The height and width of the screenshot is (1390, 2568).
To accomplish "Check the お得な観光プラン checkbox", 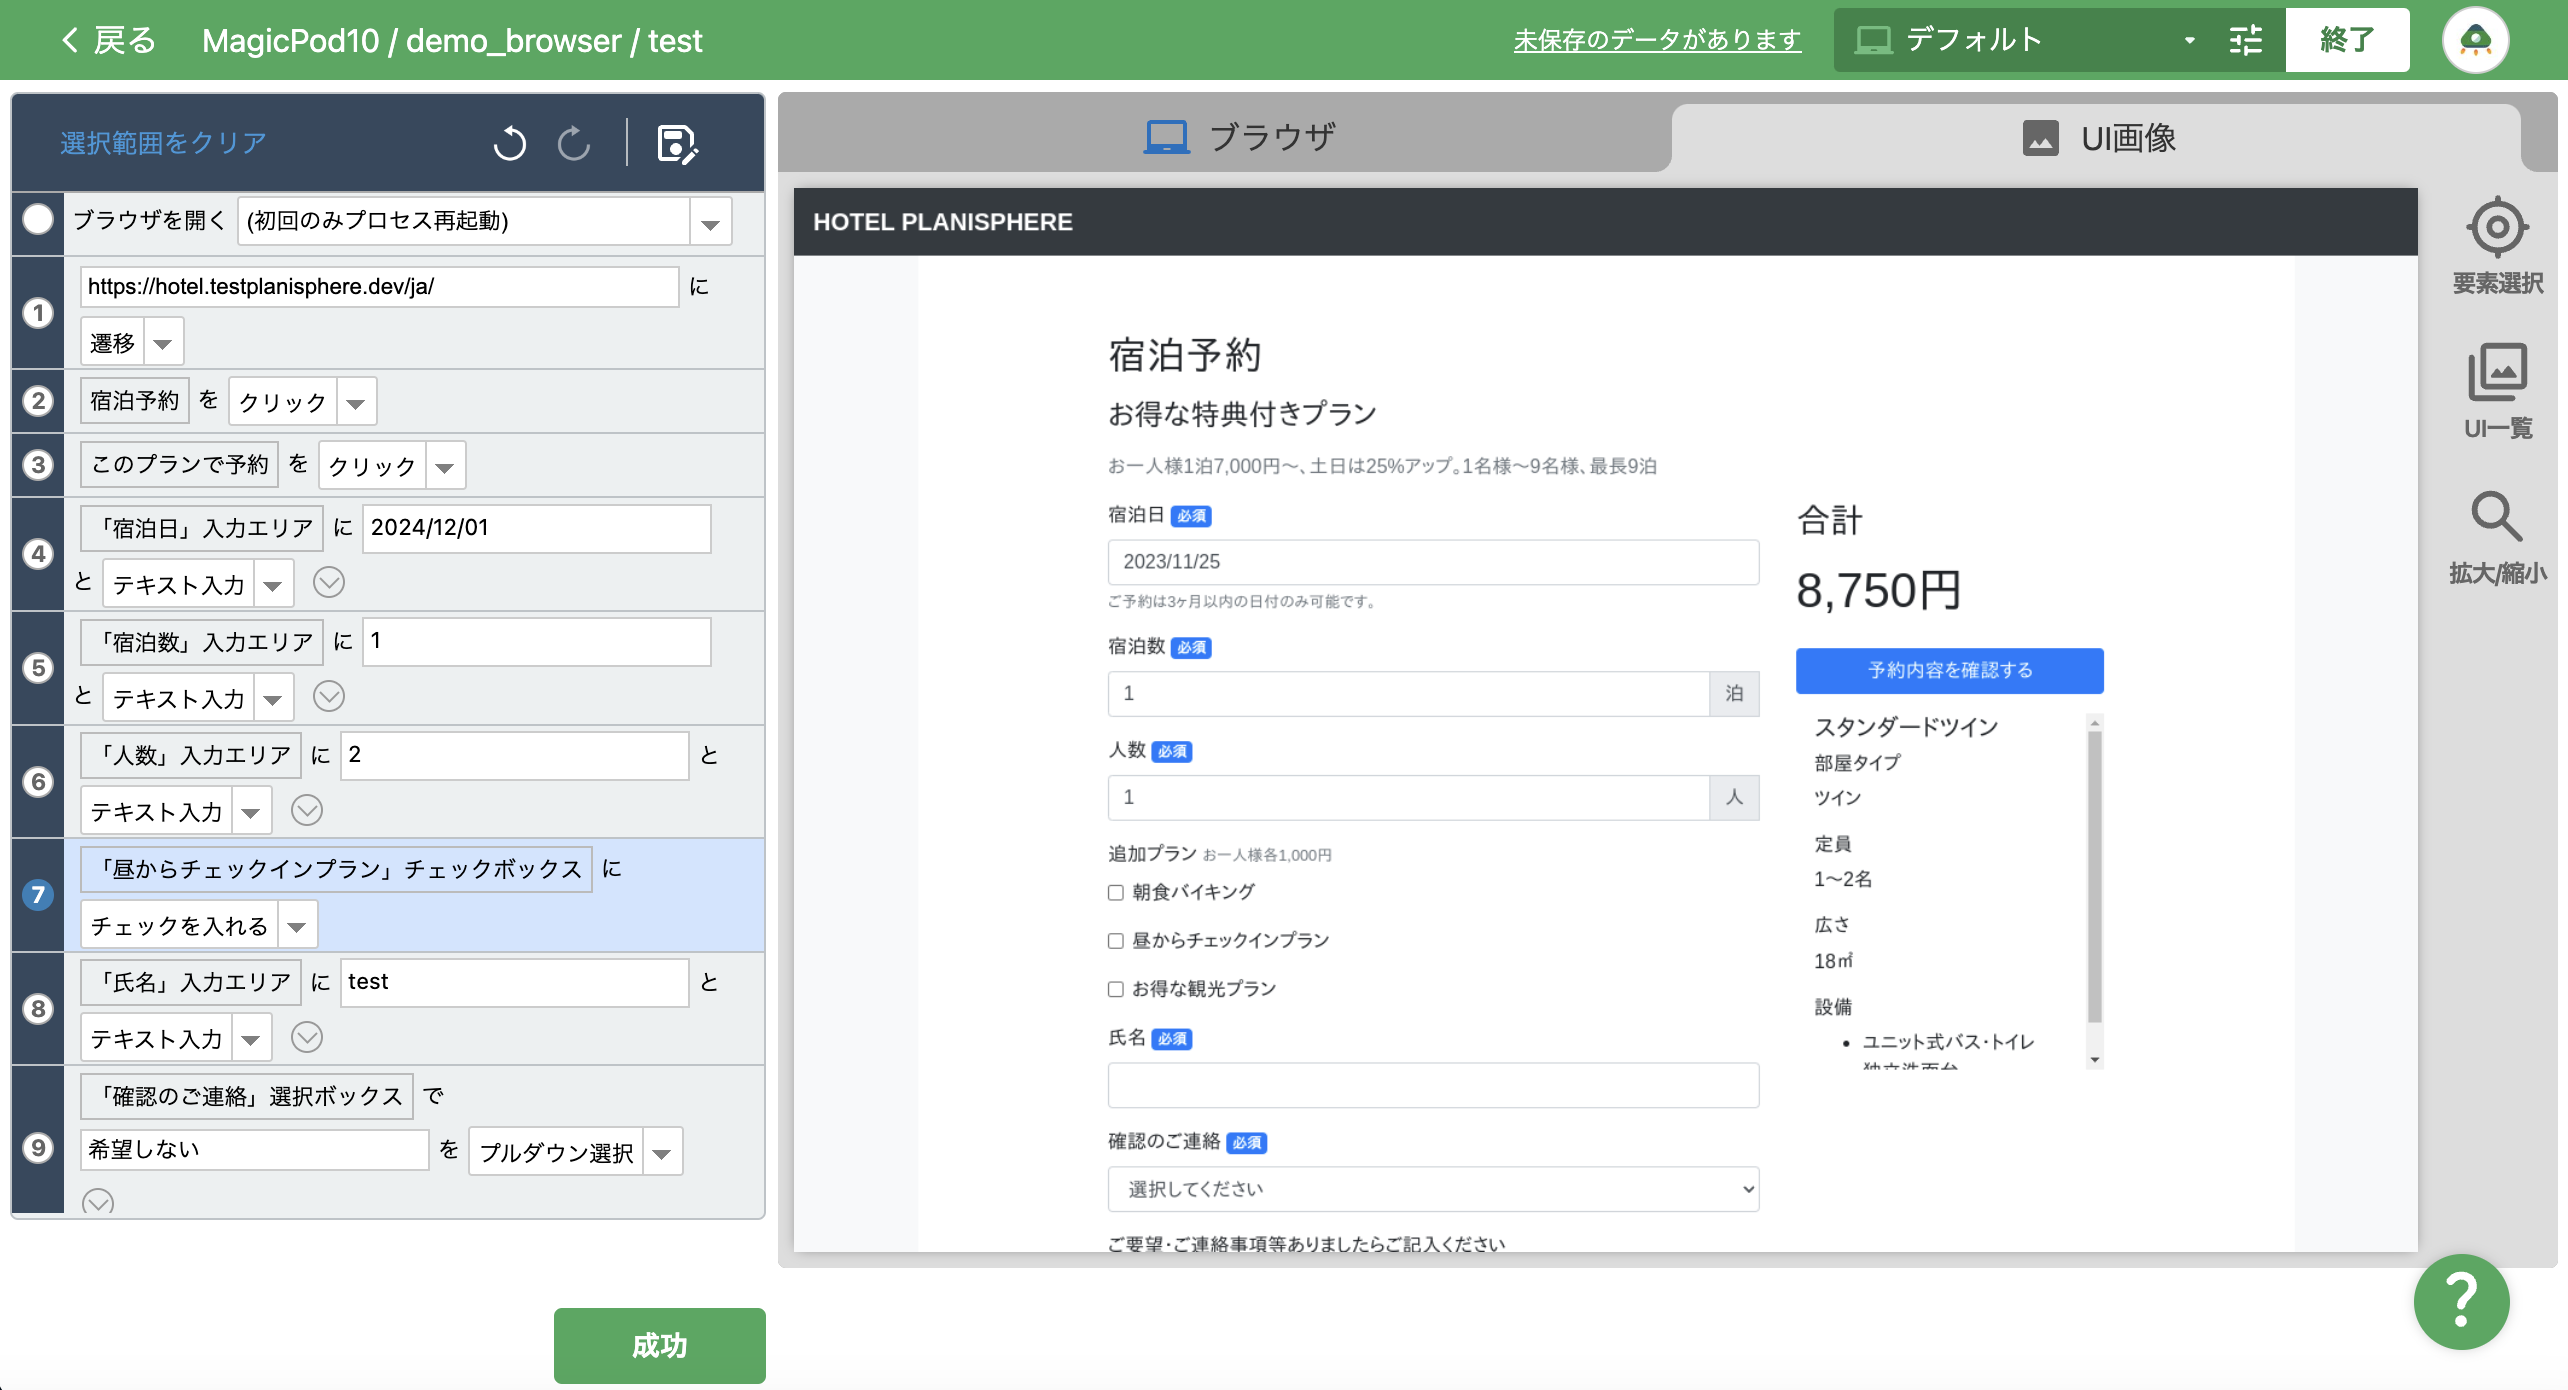I will 1116,989.
